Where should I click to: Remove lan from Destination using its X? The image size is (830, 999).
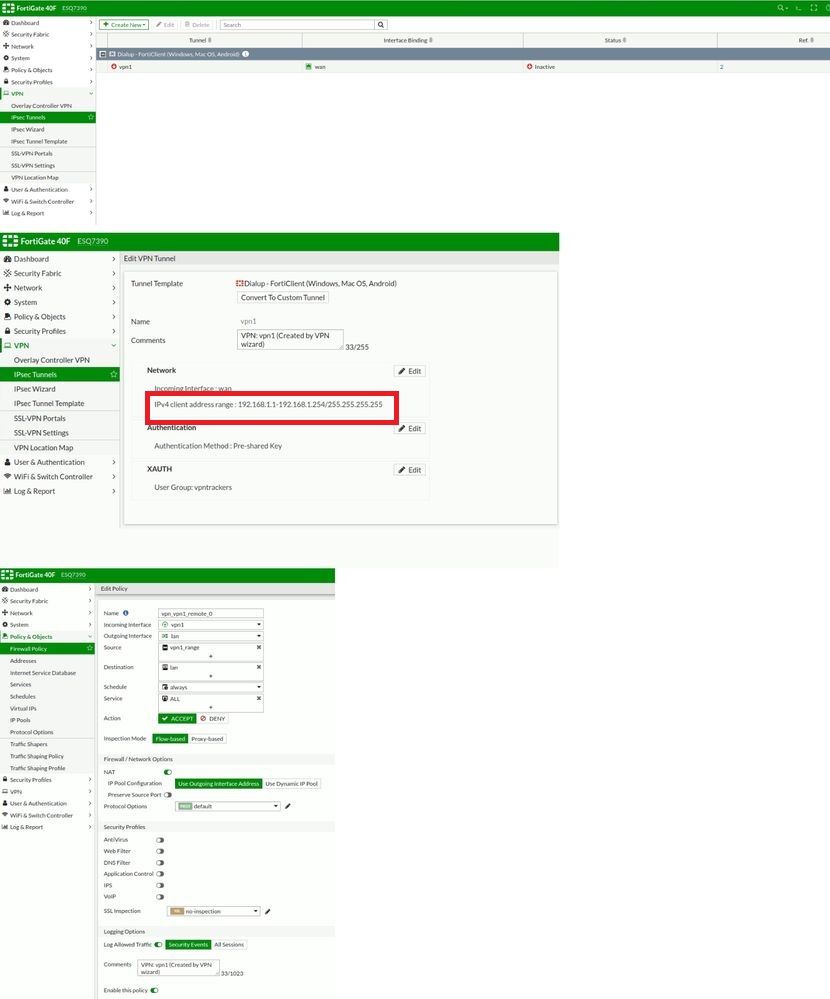pos(259,667)
